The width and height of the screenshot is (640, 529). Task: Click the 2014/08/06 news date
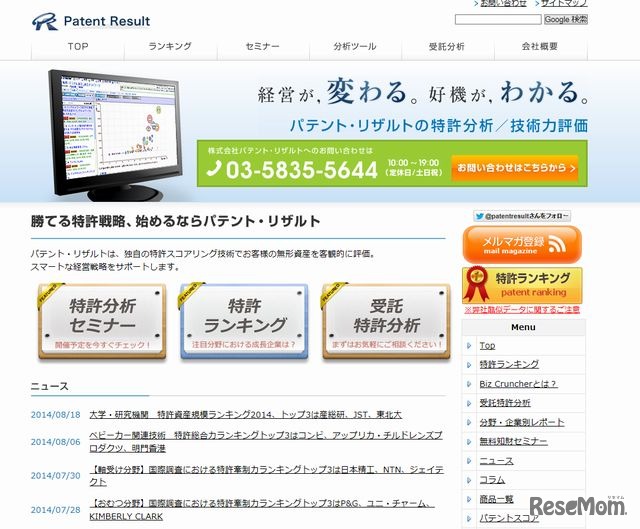point(56,442)
